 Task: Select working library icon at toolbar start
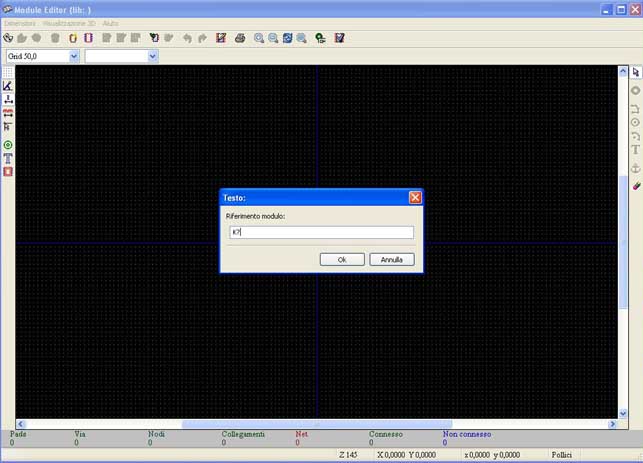[x=8, y=38]
